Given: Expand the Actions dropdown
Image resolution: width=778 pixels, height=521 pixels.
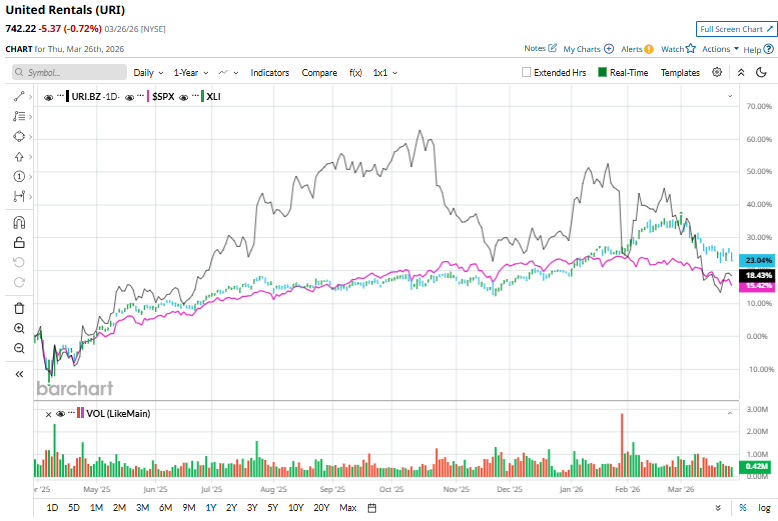Looking at the screenshot, I should tap(720, 49).
